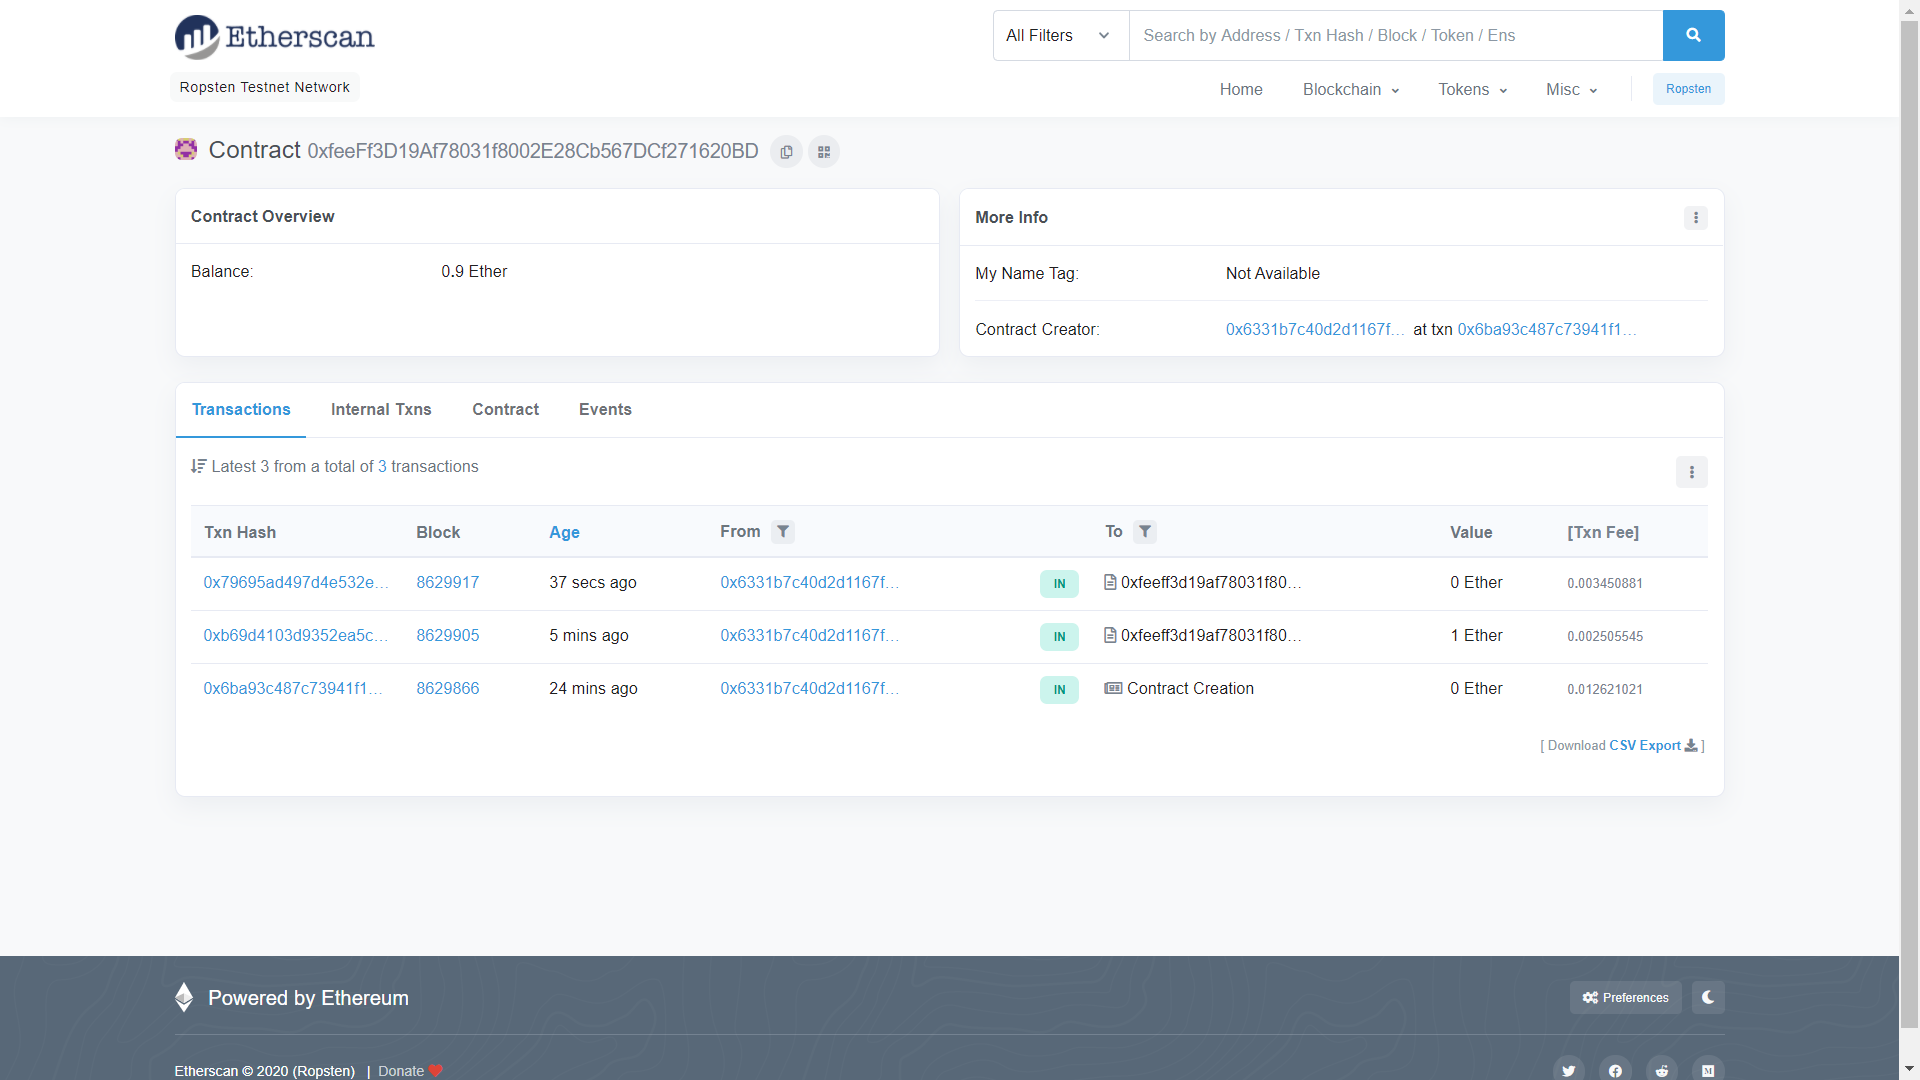Expand the Tokens menu
The height and width of the screenshot is (1080, 1920).
[1472, 90]
